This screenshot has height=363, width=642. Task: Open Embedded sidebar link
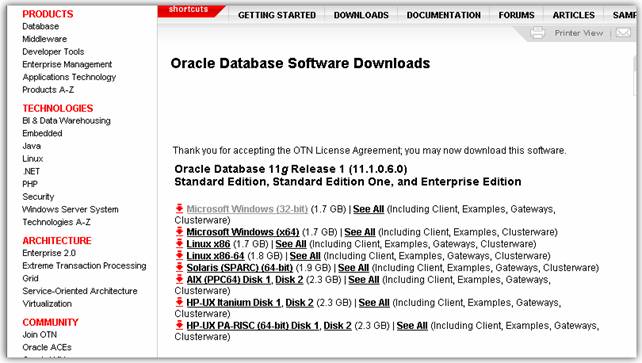coord(42,133)
